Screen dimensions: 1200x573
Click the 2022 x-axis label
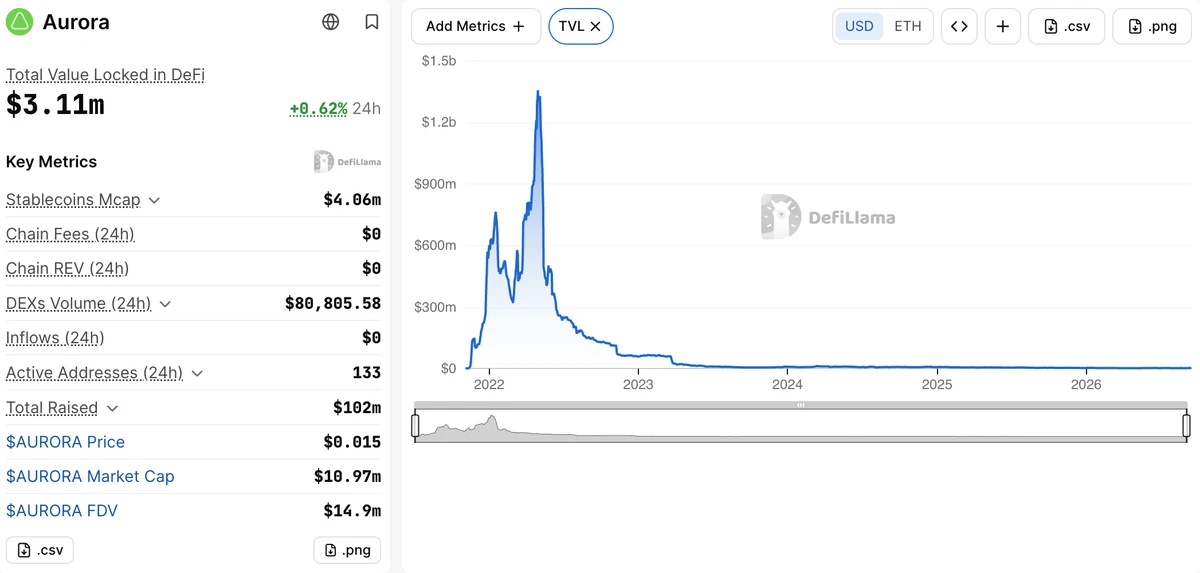pos(489,385)
